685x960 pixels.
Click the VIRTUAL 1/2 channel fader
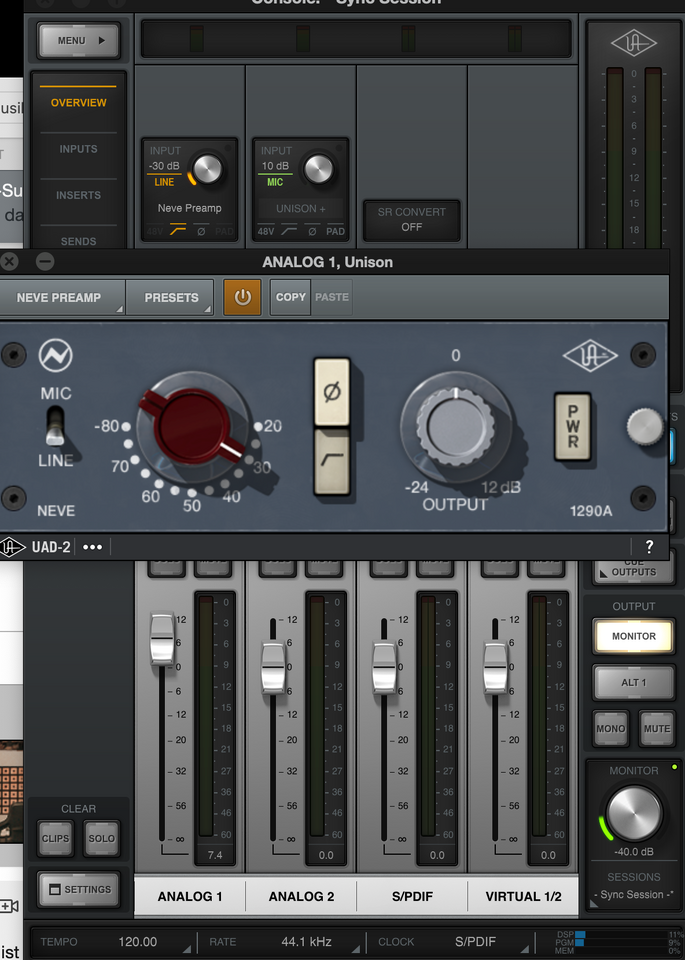[x=495, y=668]
